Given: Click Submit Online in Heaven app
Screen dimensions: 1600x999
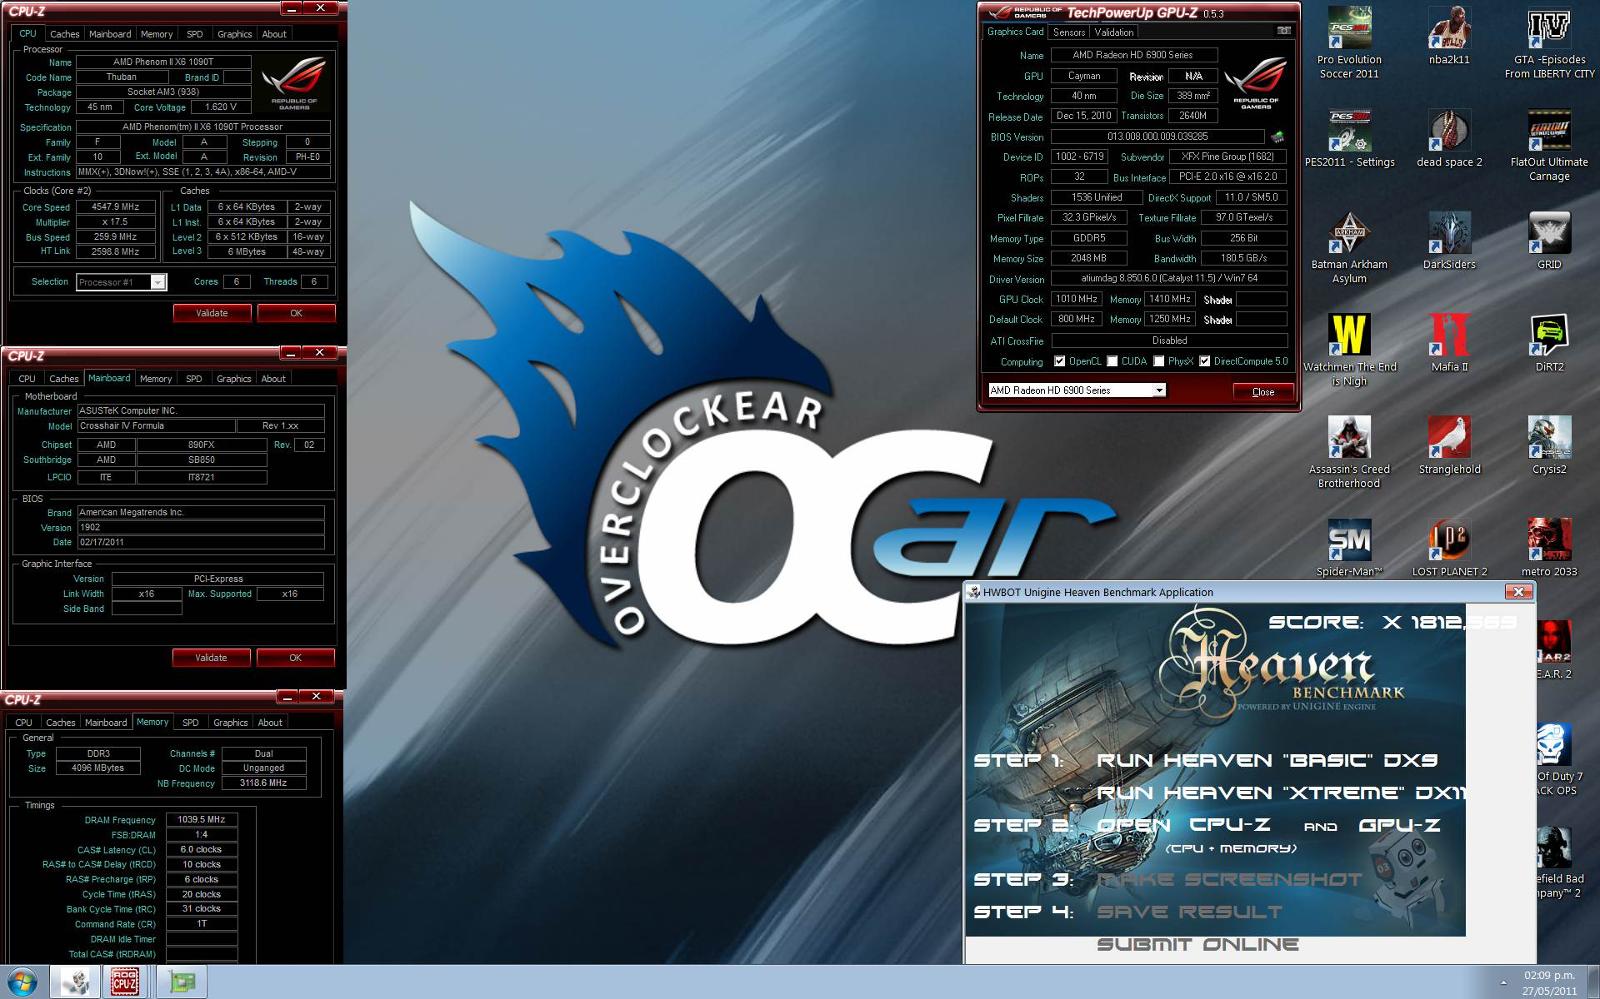Looking at the screenshot, I should coord(1197,944).
